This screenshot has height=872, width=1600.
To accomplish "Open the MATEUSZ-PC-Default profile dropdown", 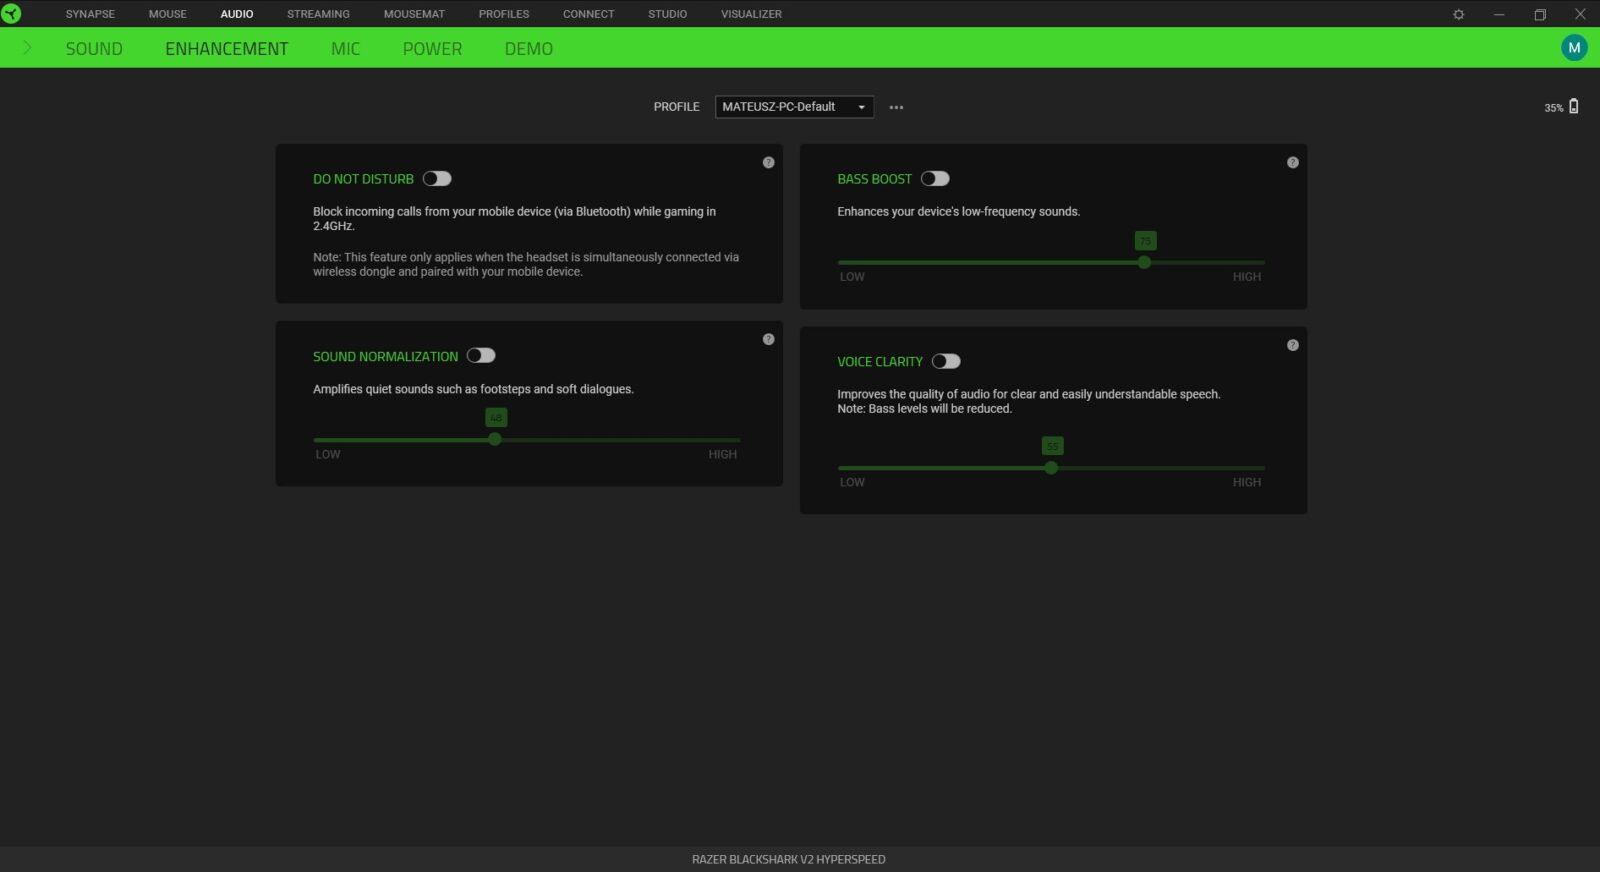I will (794, 107).
